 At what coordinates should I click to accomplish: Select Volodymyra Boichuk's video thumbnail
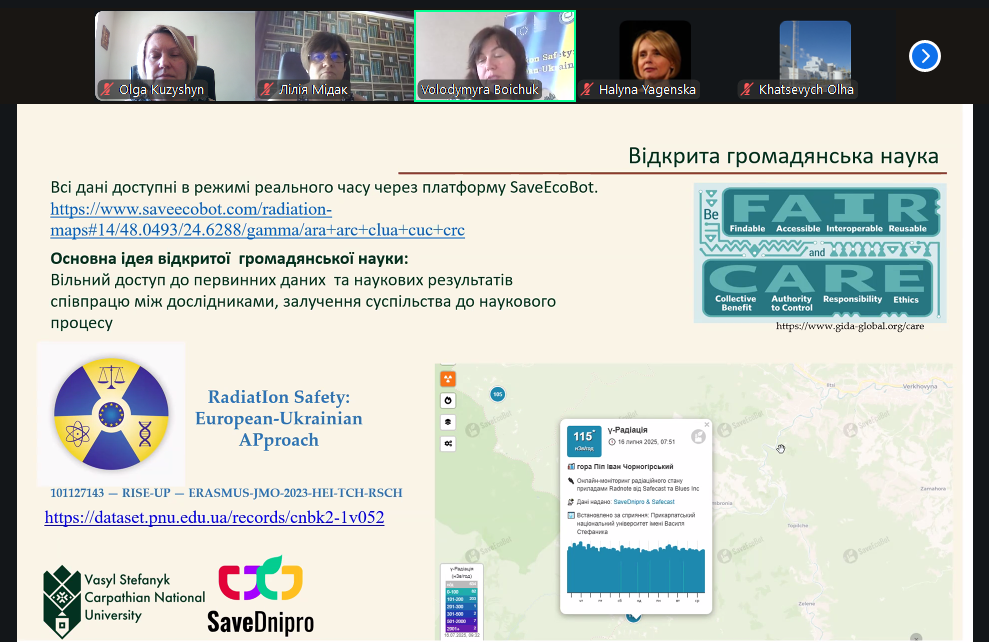click(x=495, y=48)
